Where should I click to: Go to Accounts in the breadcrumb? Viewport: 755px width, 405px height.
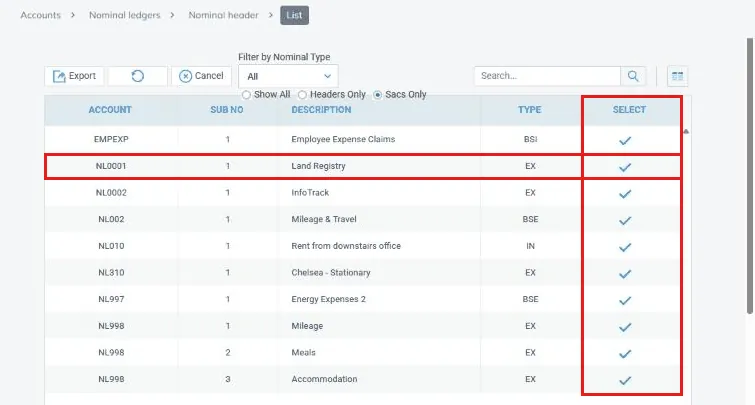point(40,15)
